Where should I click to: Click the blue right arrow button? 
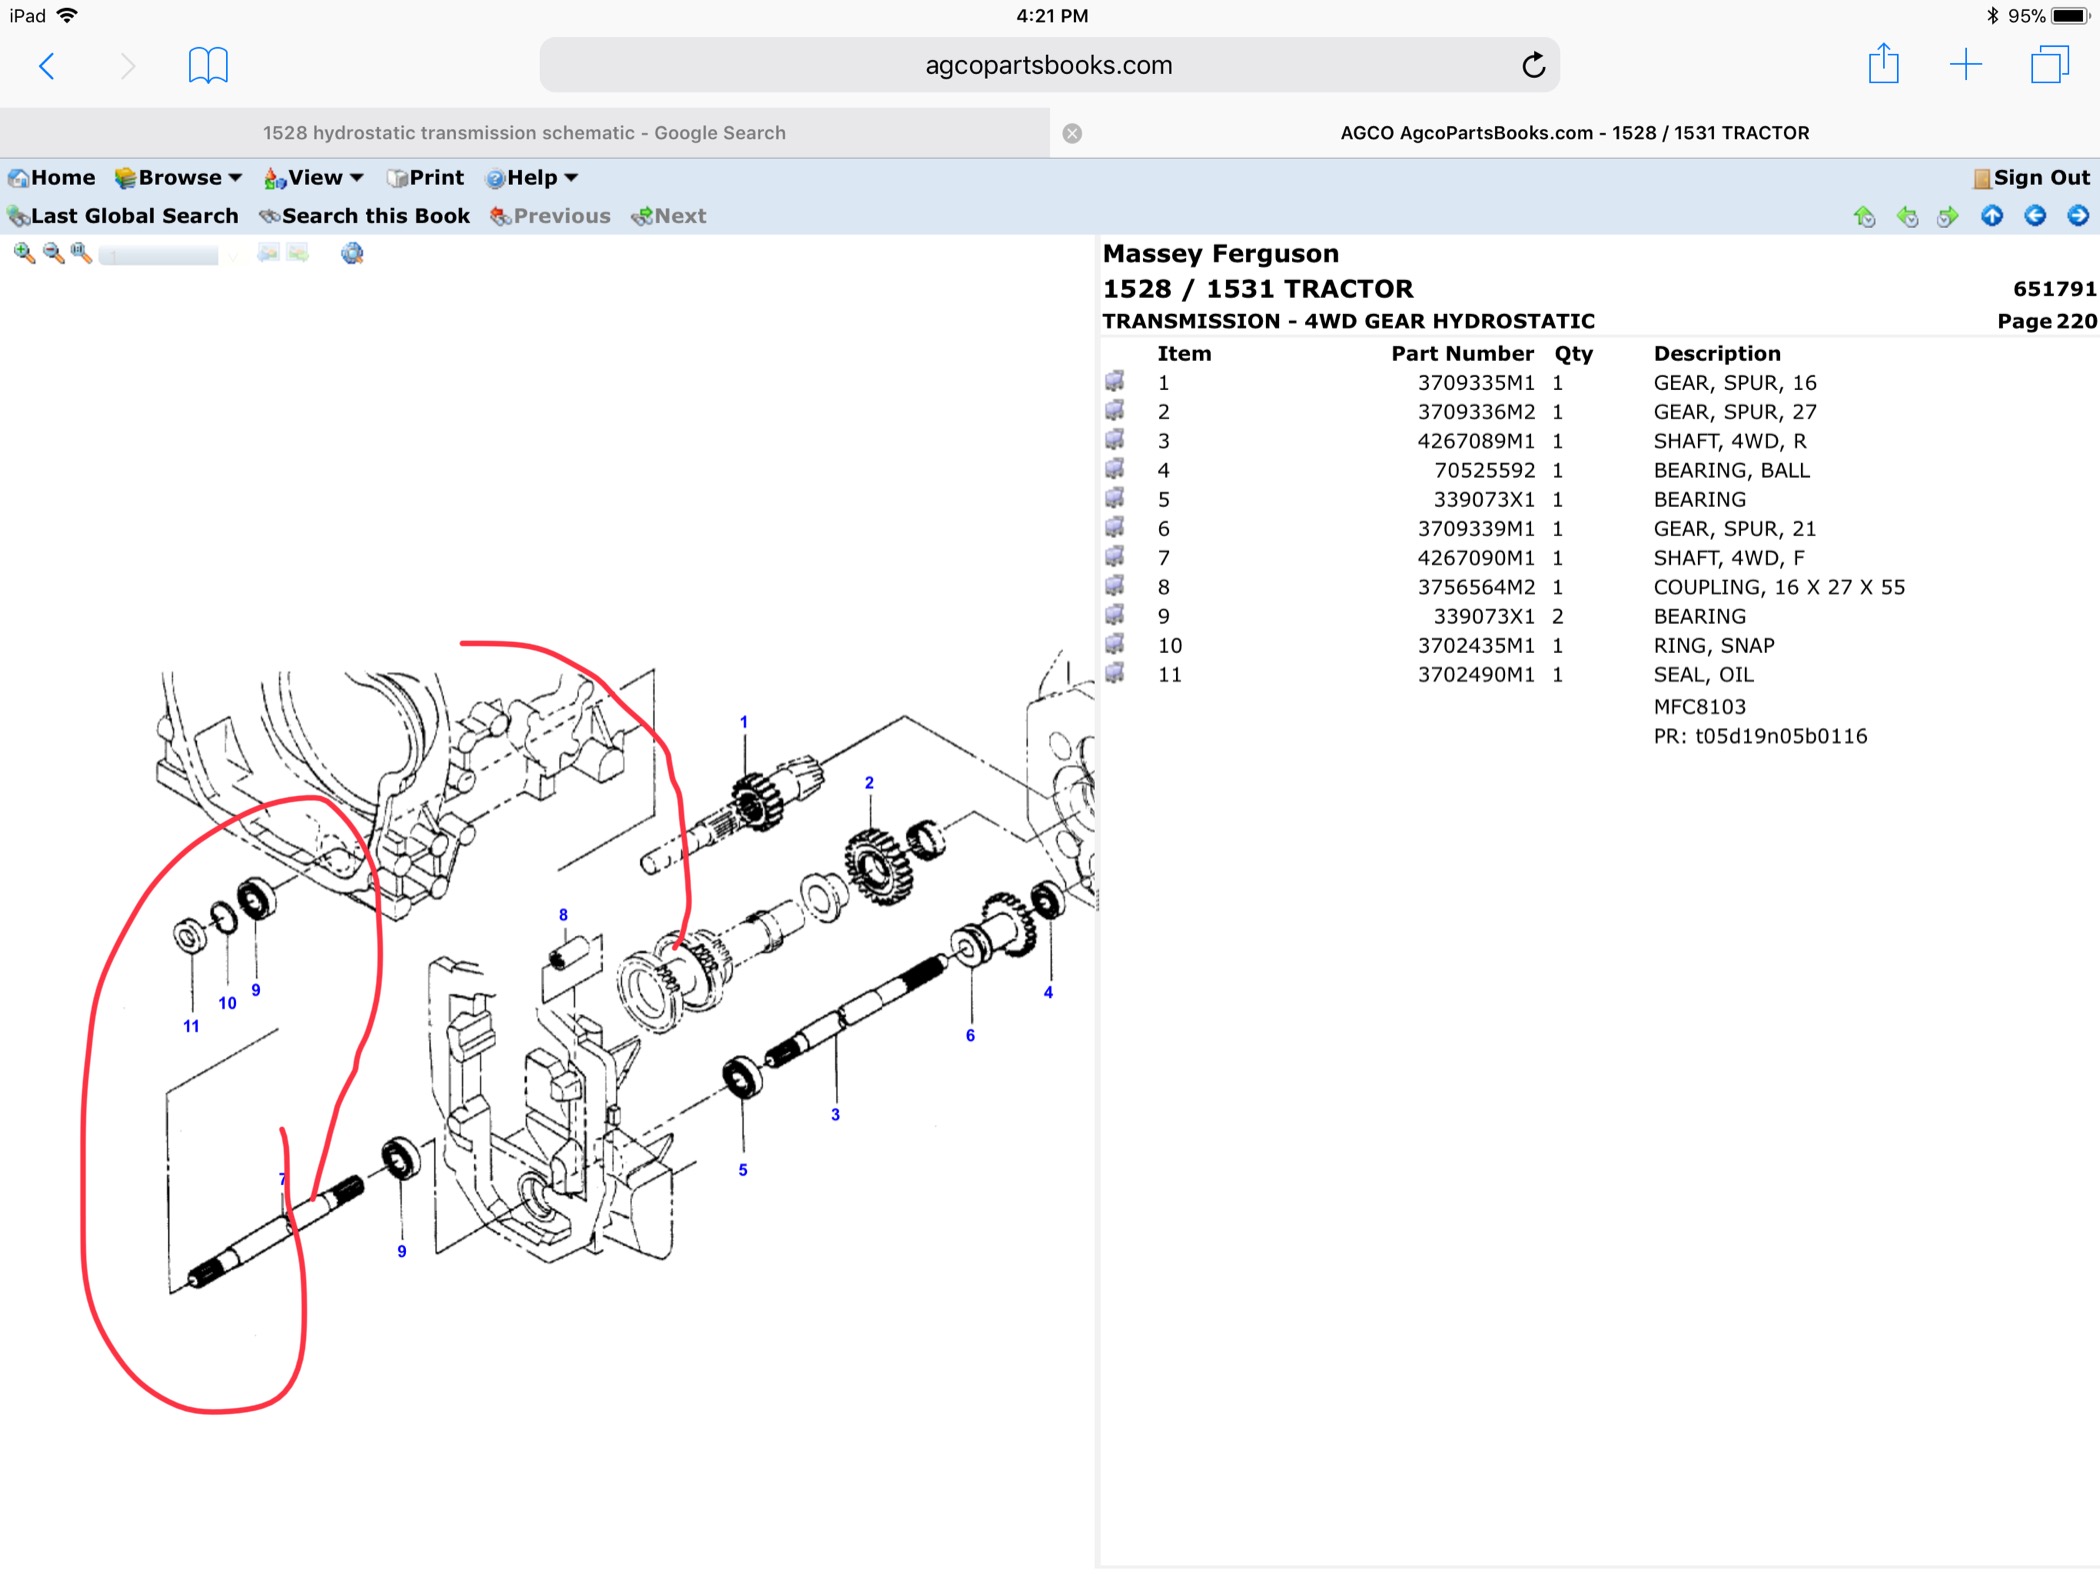(x=2078, y=215)
